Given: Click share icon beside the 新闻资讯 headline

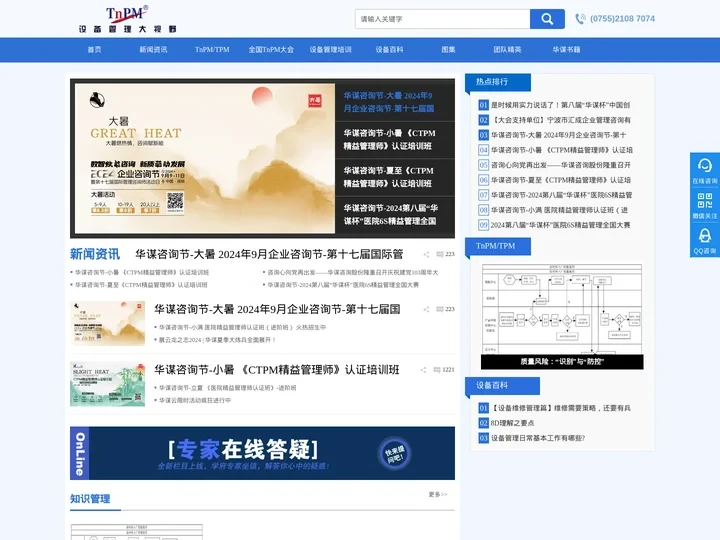Looking at the screenshot, I should coord(426,254).
